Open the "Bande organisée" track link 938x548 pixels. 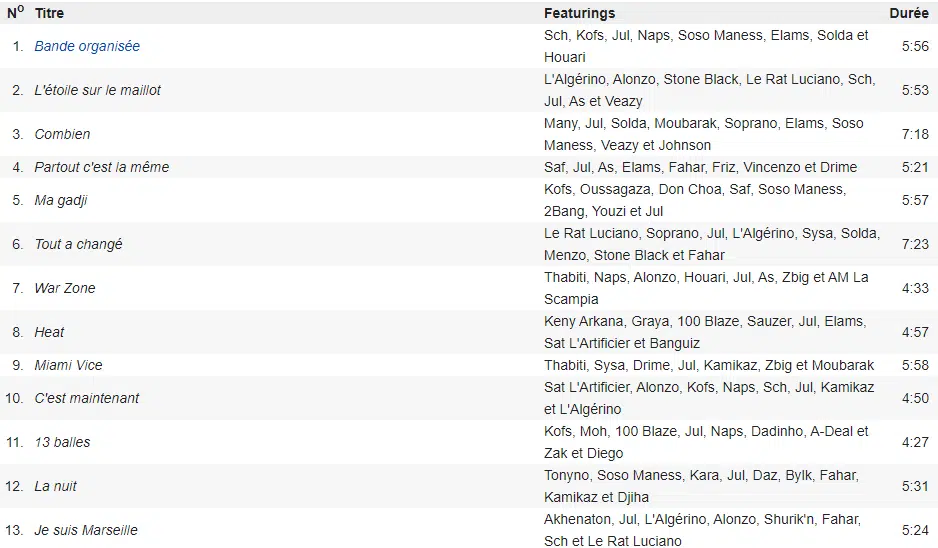click(x=87, y=46)
